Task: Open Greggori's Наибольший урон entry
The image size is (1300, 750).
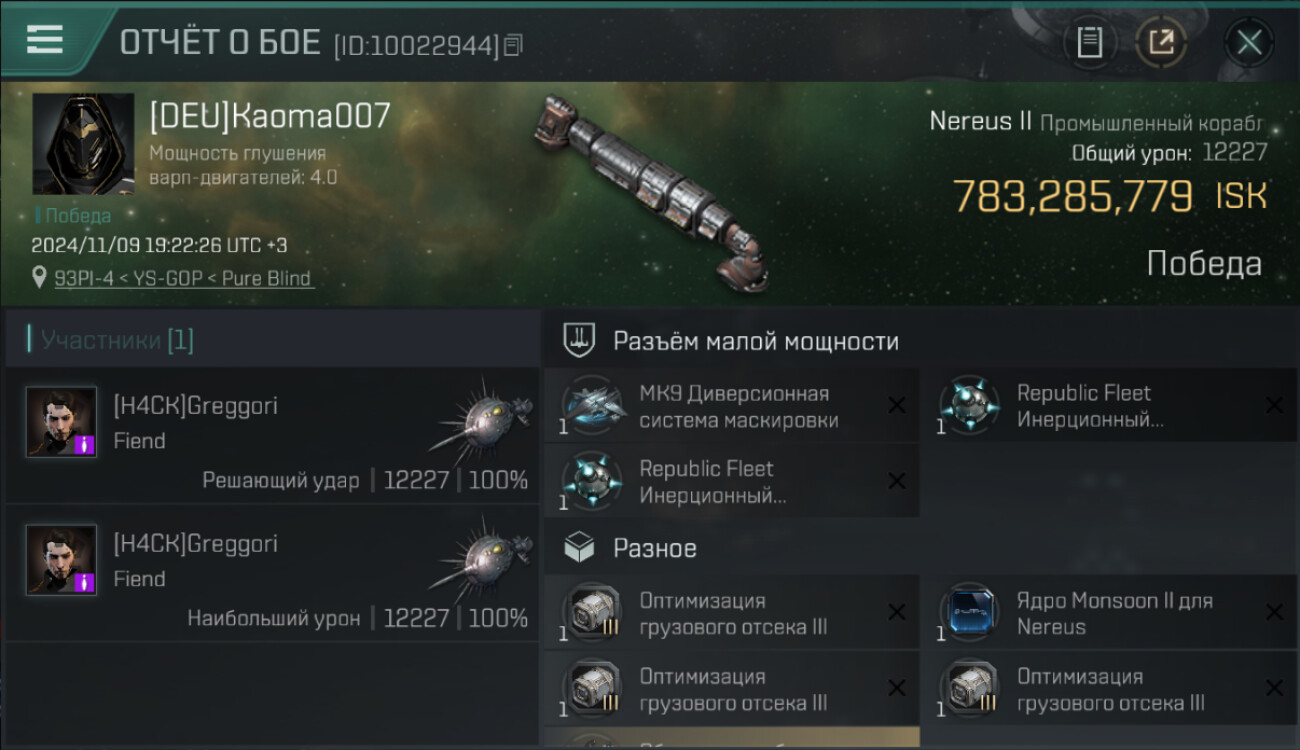Action: pos(272,574)
